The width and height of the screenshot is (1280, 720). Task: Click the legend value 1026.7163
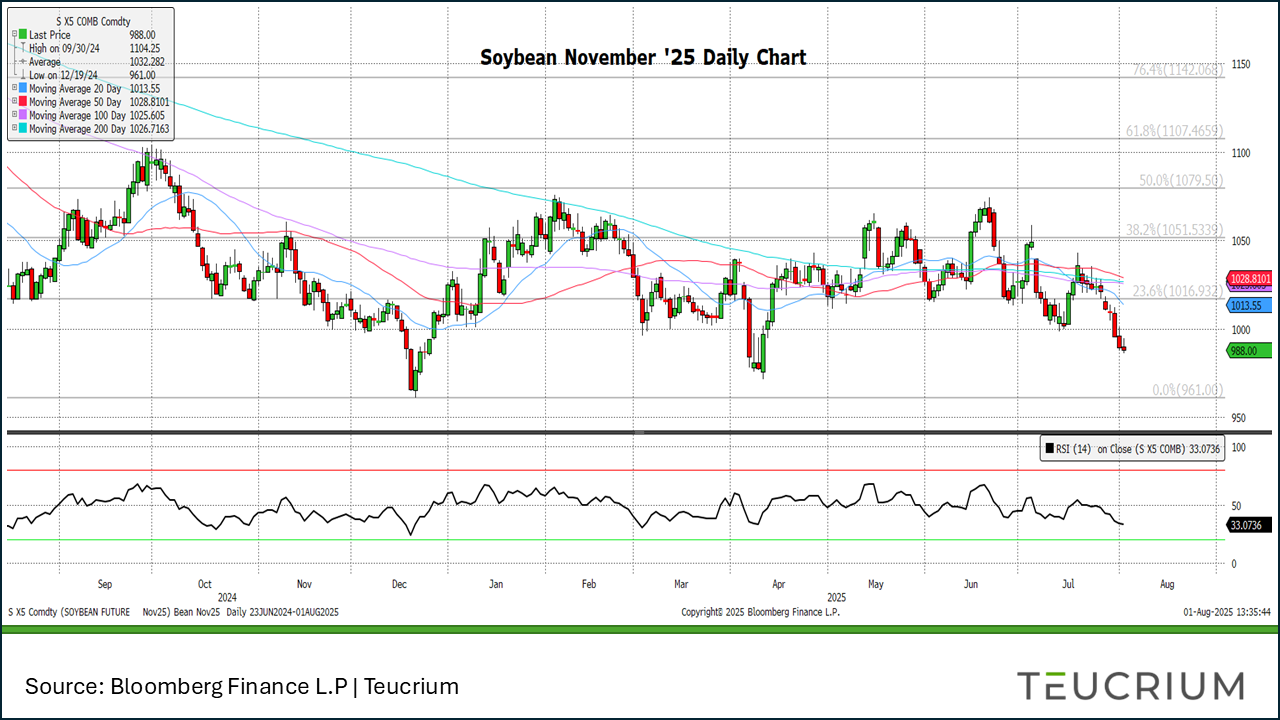(149, 129)
